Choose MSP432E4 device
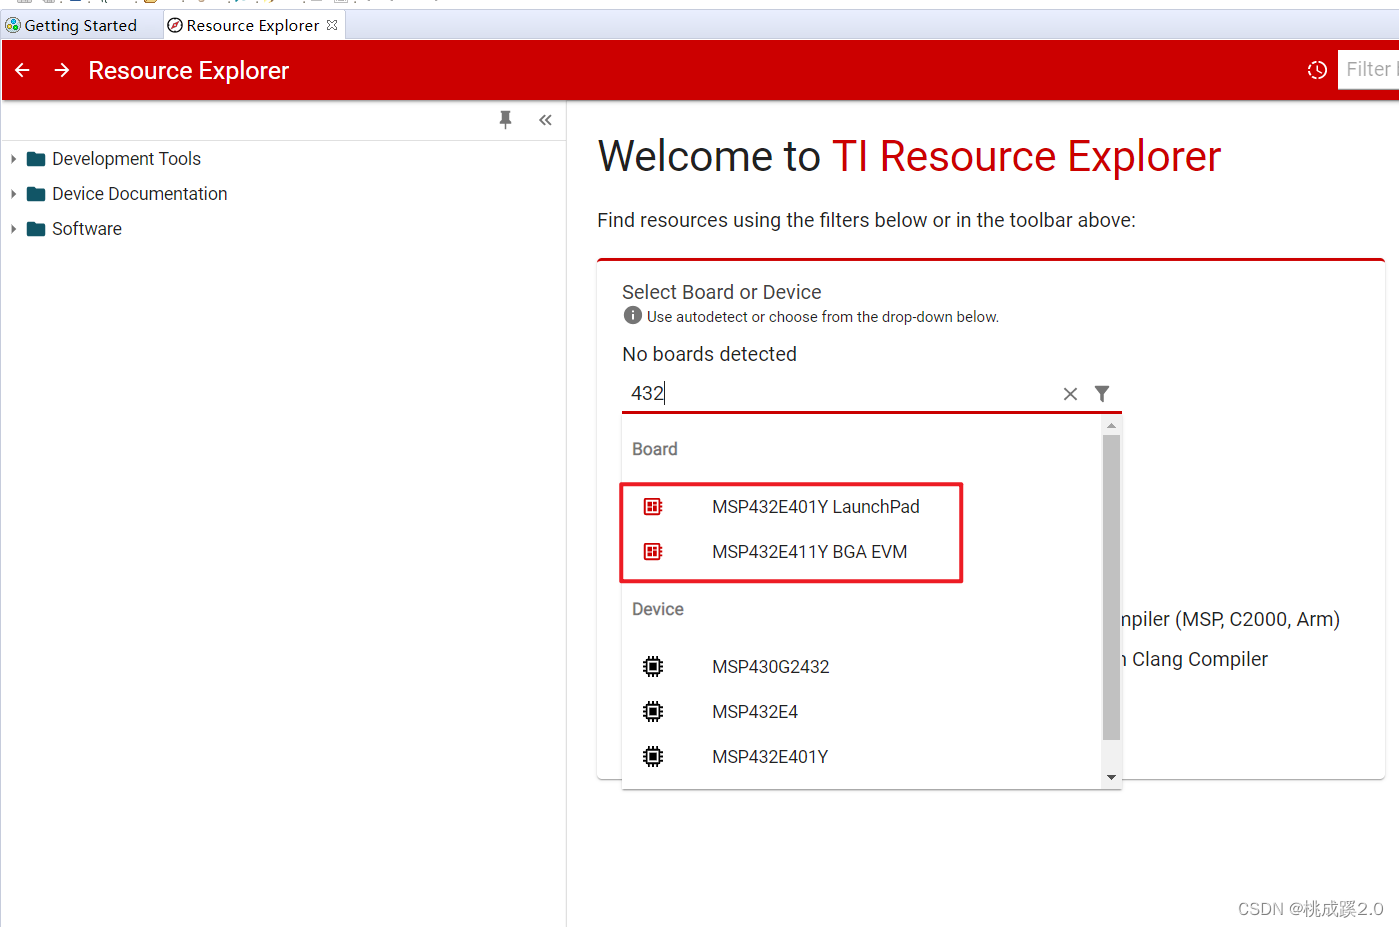This screenshot has width=1399, height=927. pyautogui.click(x=755, y=712)
